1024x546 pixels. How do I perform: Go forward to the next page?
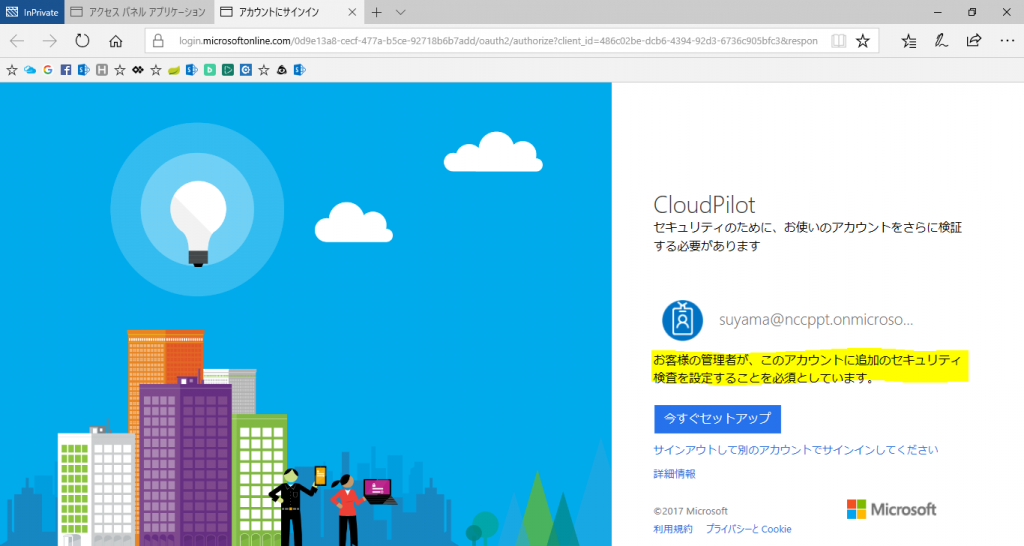pos(50,41)
